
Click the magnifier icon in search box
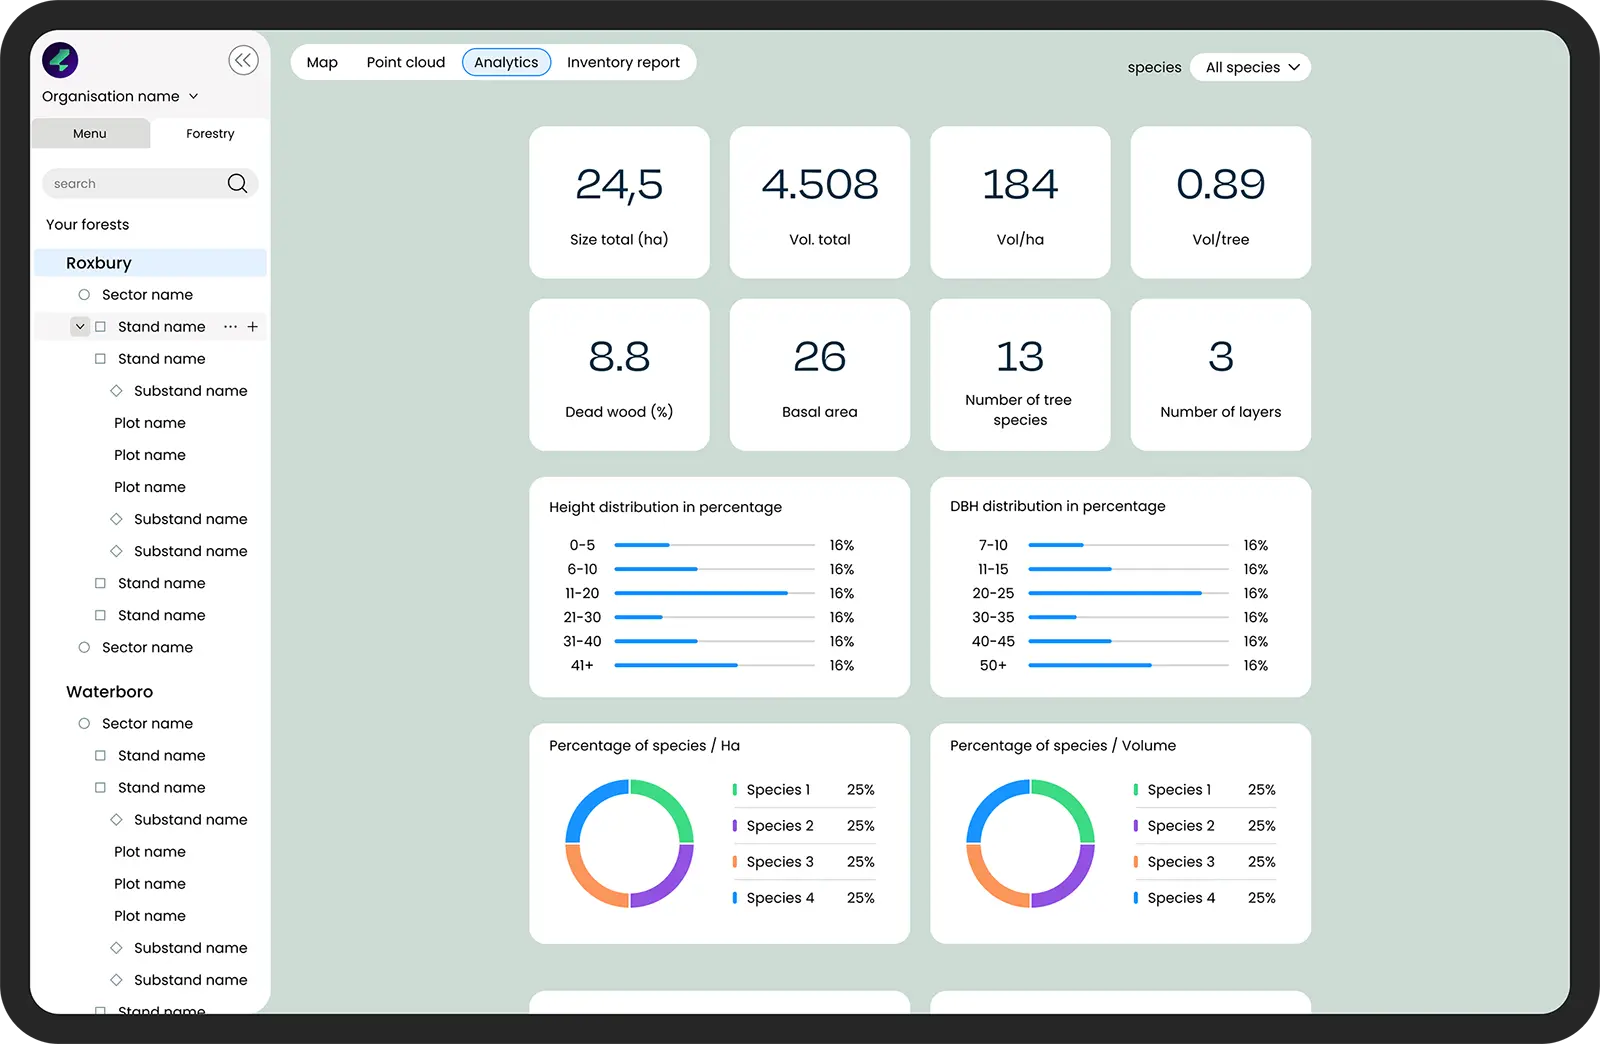[x=237, y=183]
